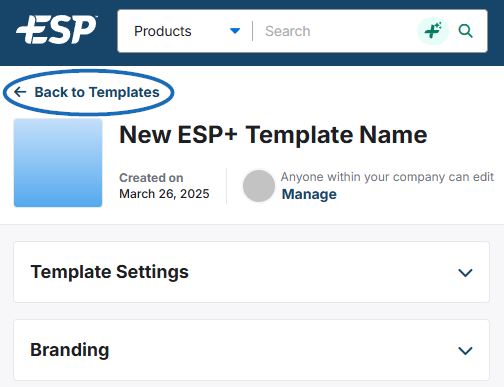This screenshot has width=504, height=387.
Task: Go back via Back to Templates link
Action: click(x=97, y=92)
